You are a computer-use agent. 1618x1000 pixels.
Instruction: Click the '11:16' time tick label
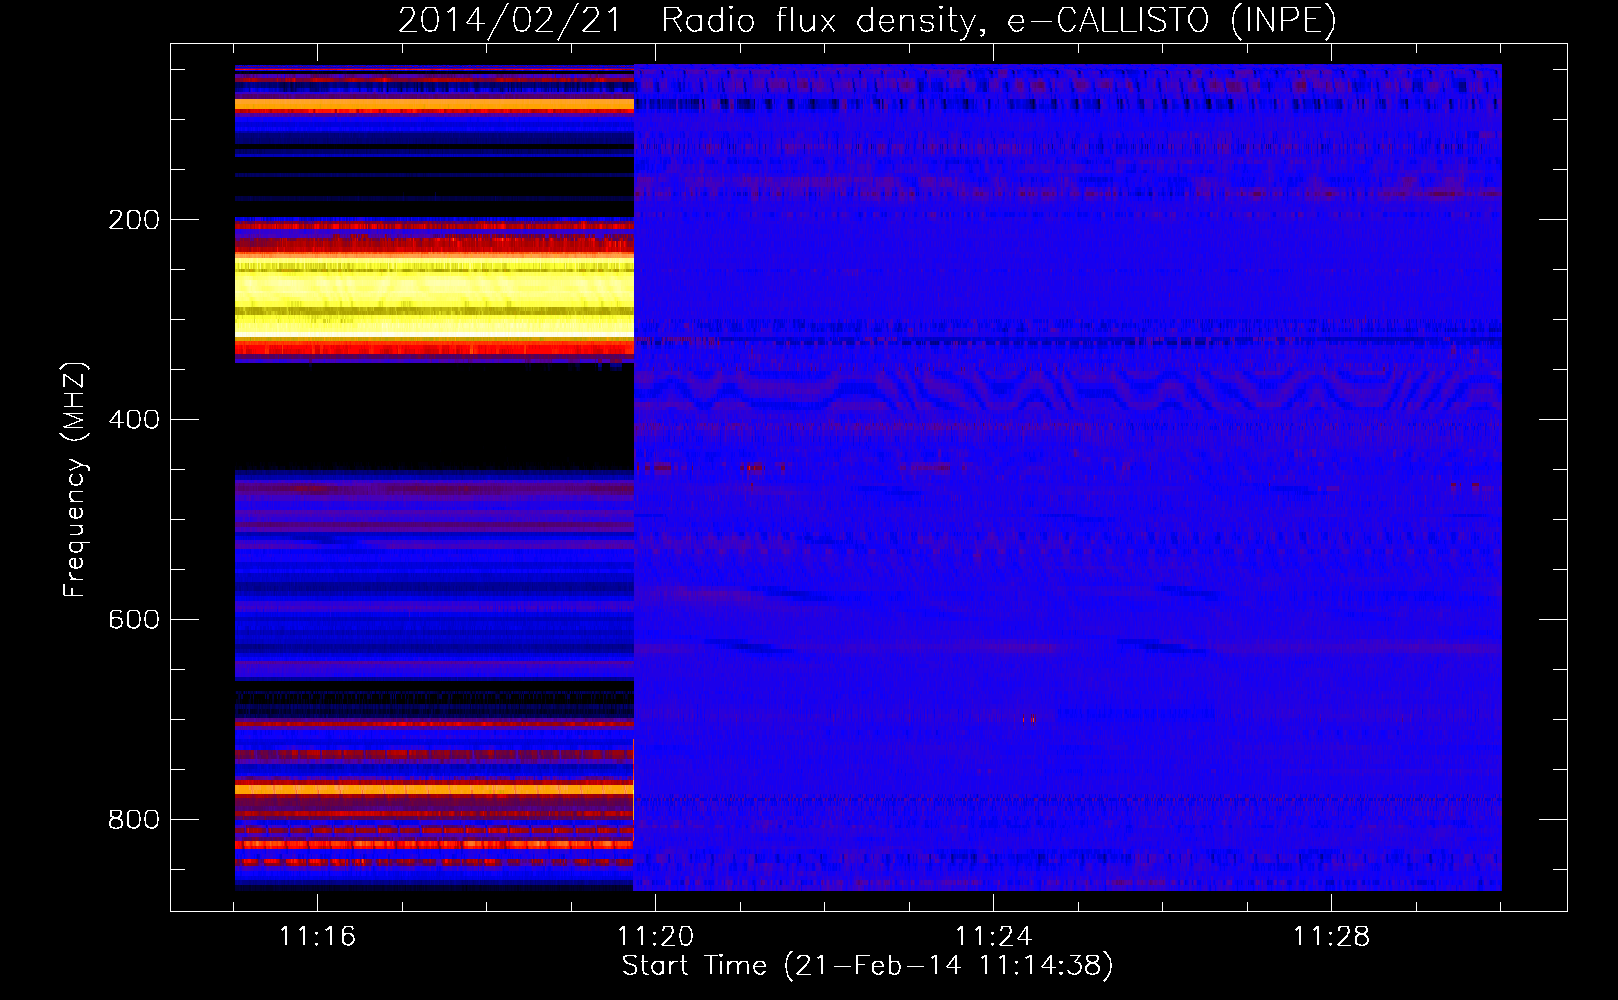(x=317, y=936)
